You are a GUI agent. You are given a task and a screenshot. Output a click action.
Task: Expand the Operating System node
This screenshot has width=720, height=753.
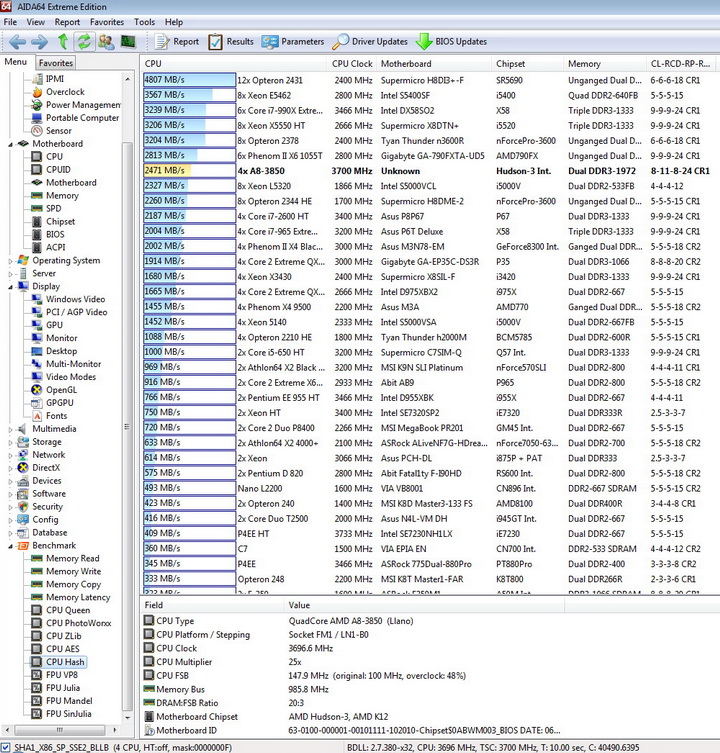pyautogui.click(x=11, y=261)
